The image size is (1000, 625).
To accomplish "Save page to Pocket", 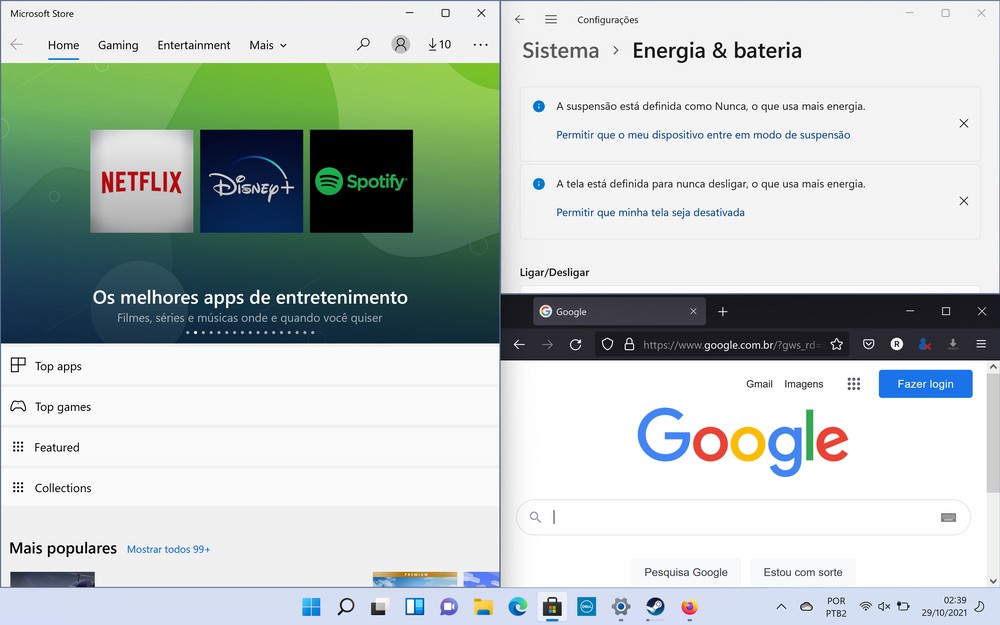I will pos(869,344).
